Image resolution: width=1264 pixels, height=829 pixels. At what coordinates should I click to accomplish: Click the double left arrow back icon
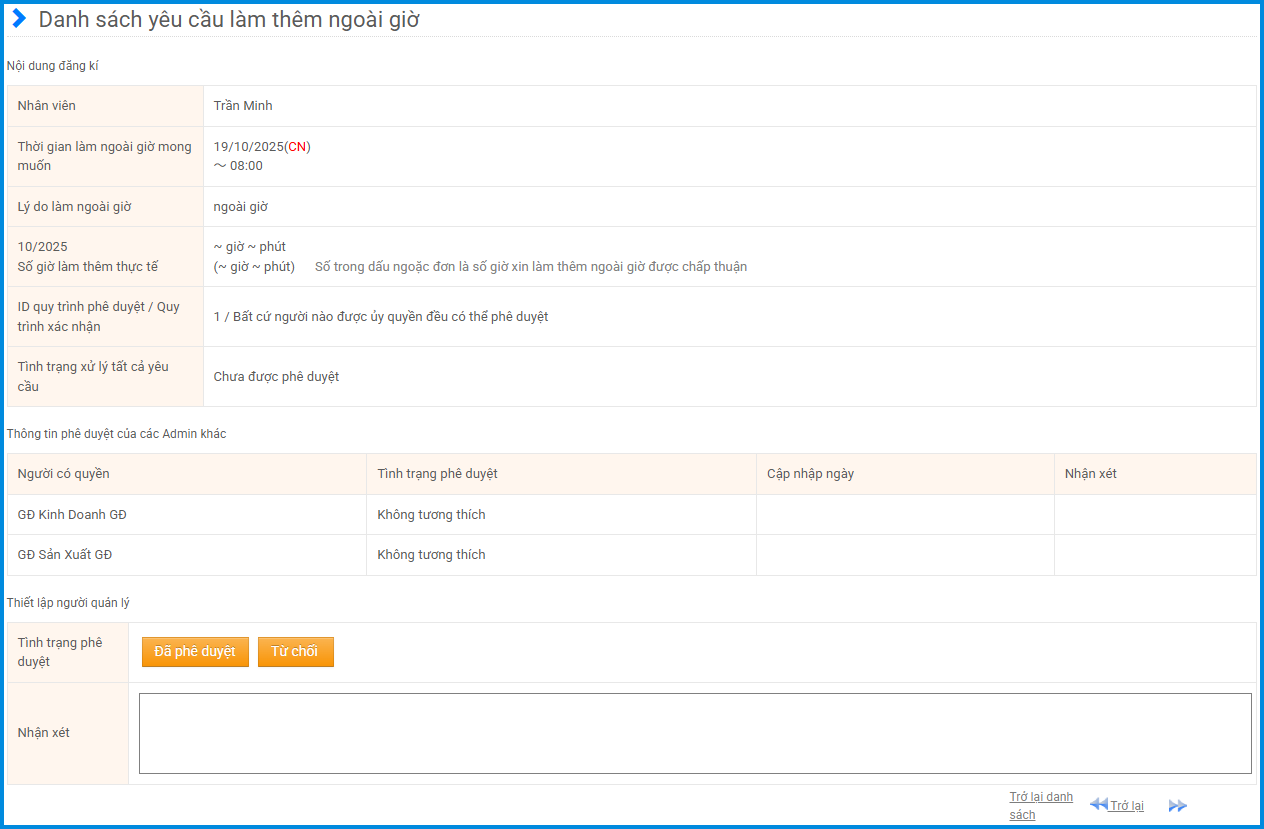point(1098,805)
